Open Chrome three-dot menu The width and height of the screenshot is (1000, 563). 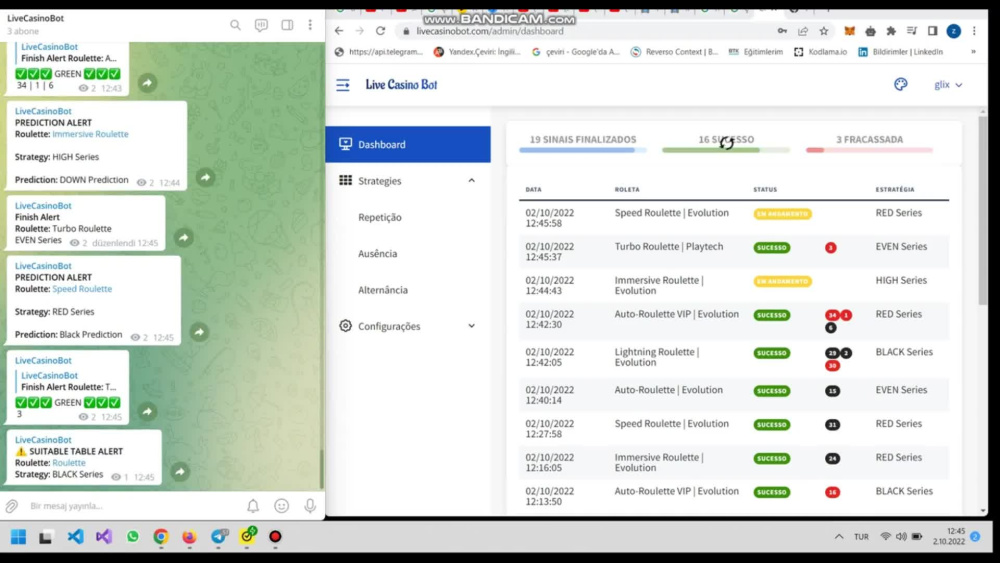(974, 31)
